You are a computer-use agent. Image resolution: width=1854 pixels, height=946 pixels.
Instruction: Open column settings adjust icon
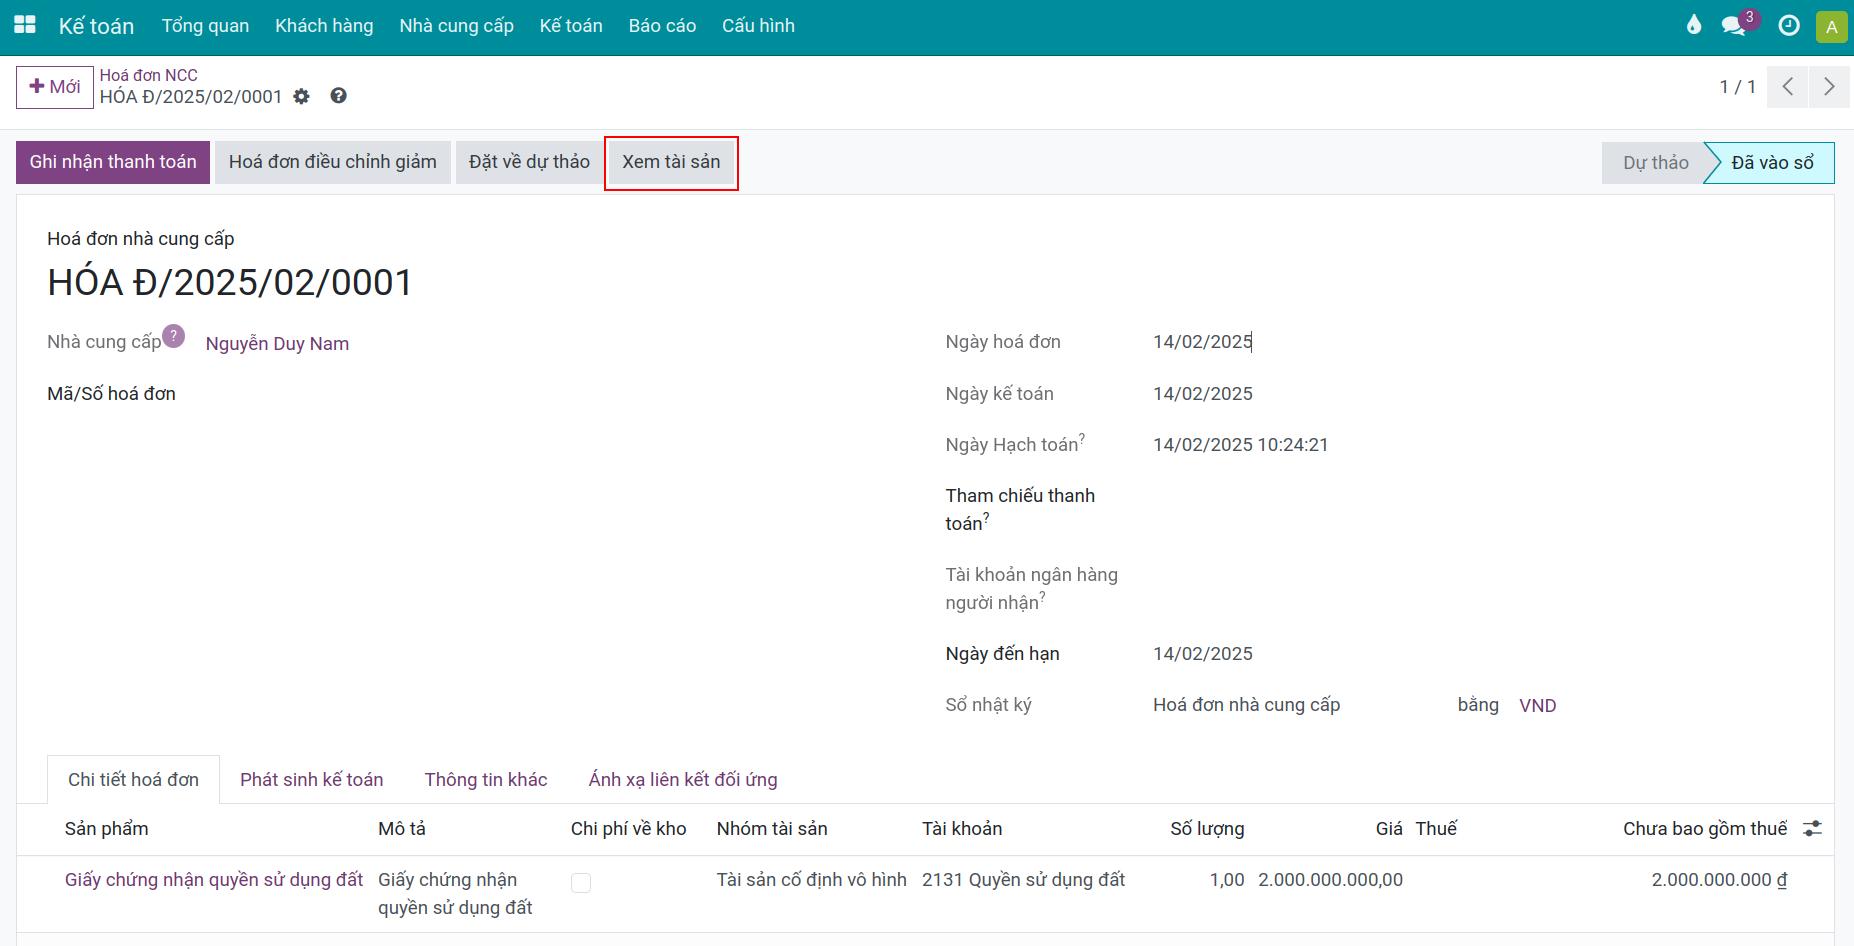(1812, 829)
